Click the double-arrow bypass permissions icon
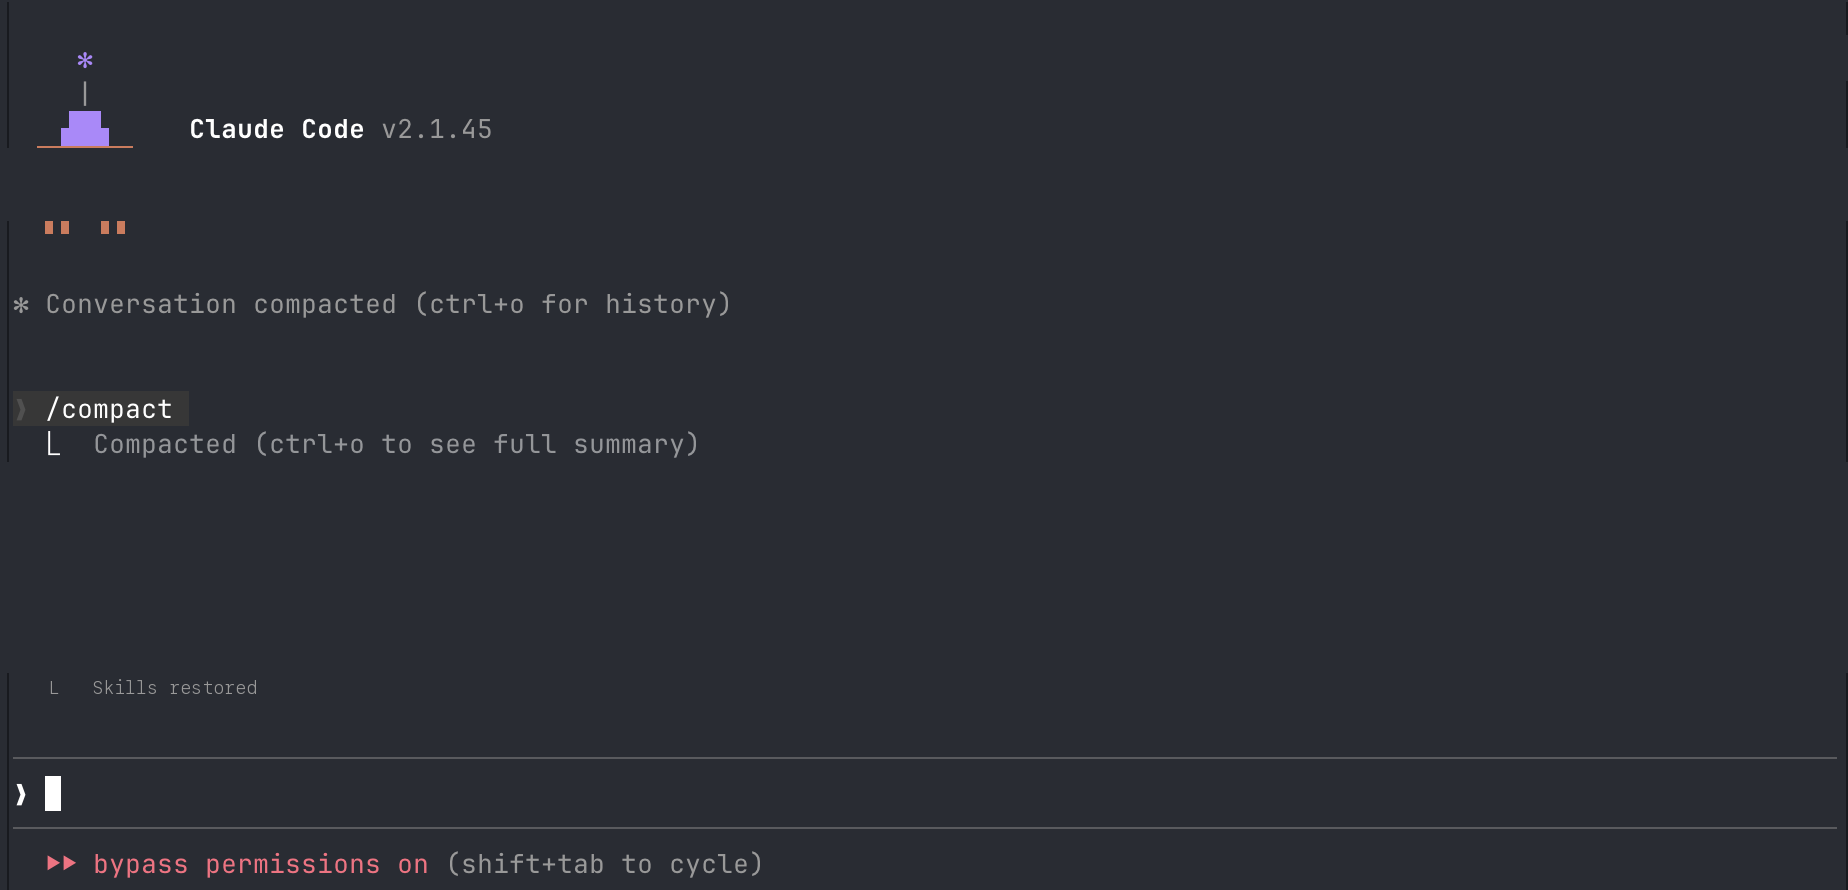Screen dimensions: 1848x890 (62, 863)
